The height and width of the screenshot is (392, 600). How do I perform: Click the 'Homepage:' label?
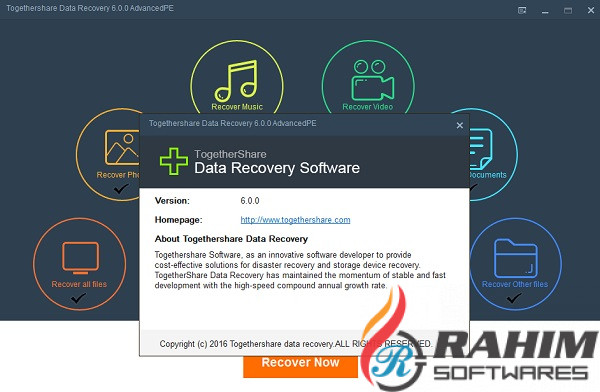pos(178,220)
